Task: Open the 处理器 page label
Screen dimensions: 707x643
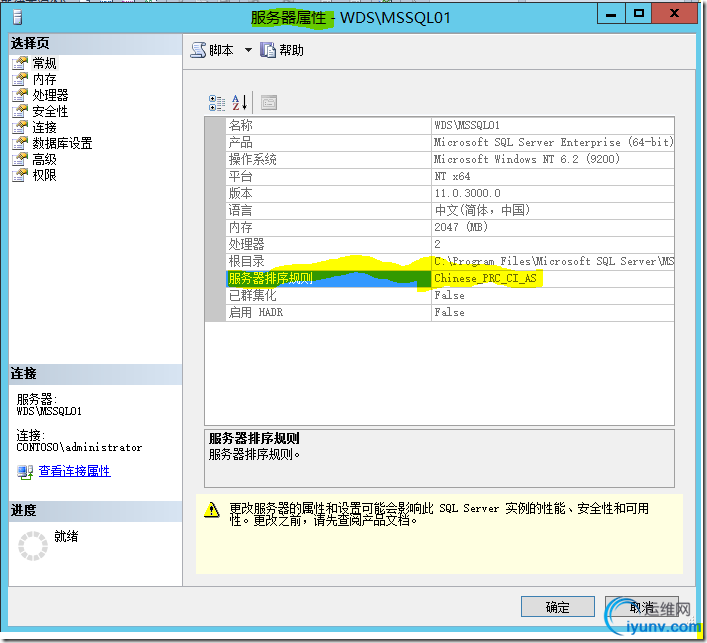Action: (50, 95)
